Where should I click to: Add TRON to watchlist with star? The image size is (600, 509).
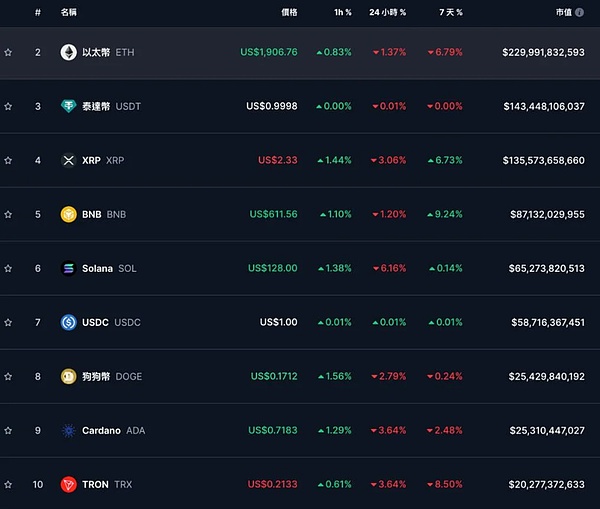pyautogui.click(x=8, y=484)
